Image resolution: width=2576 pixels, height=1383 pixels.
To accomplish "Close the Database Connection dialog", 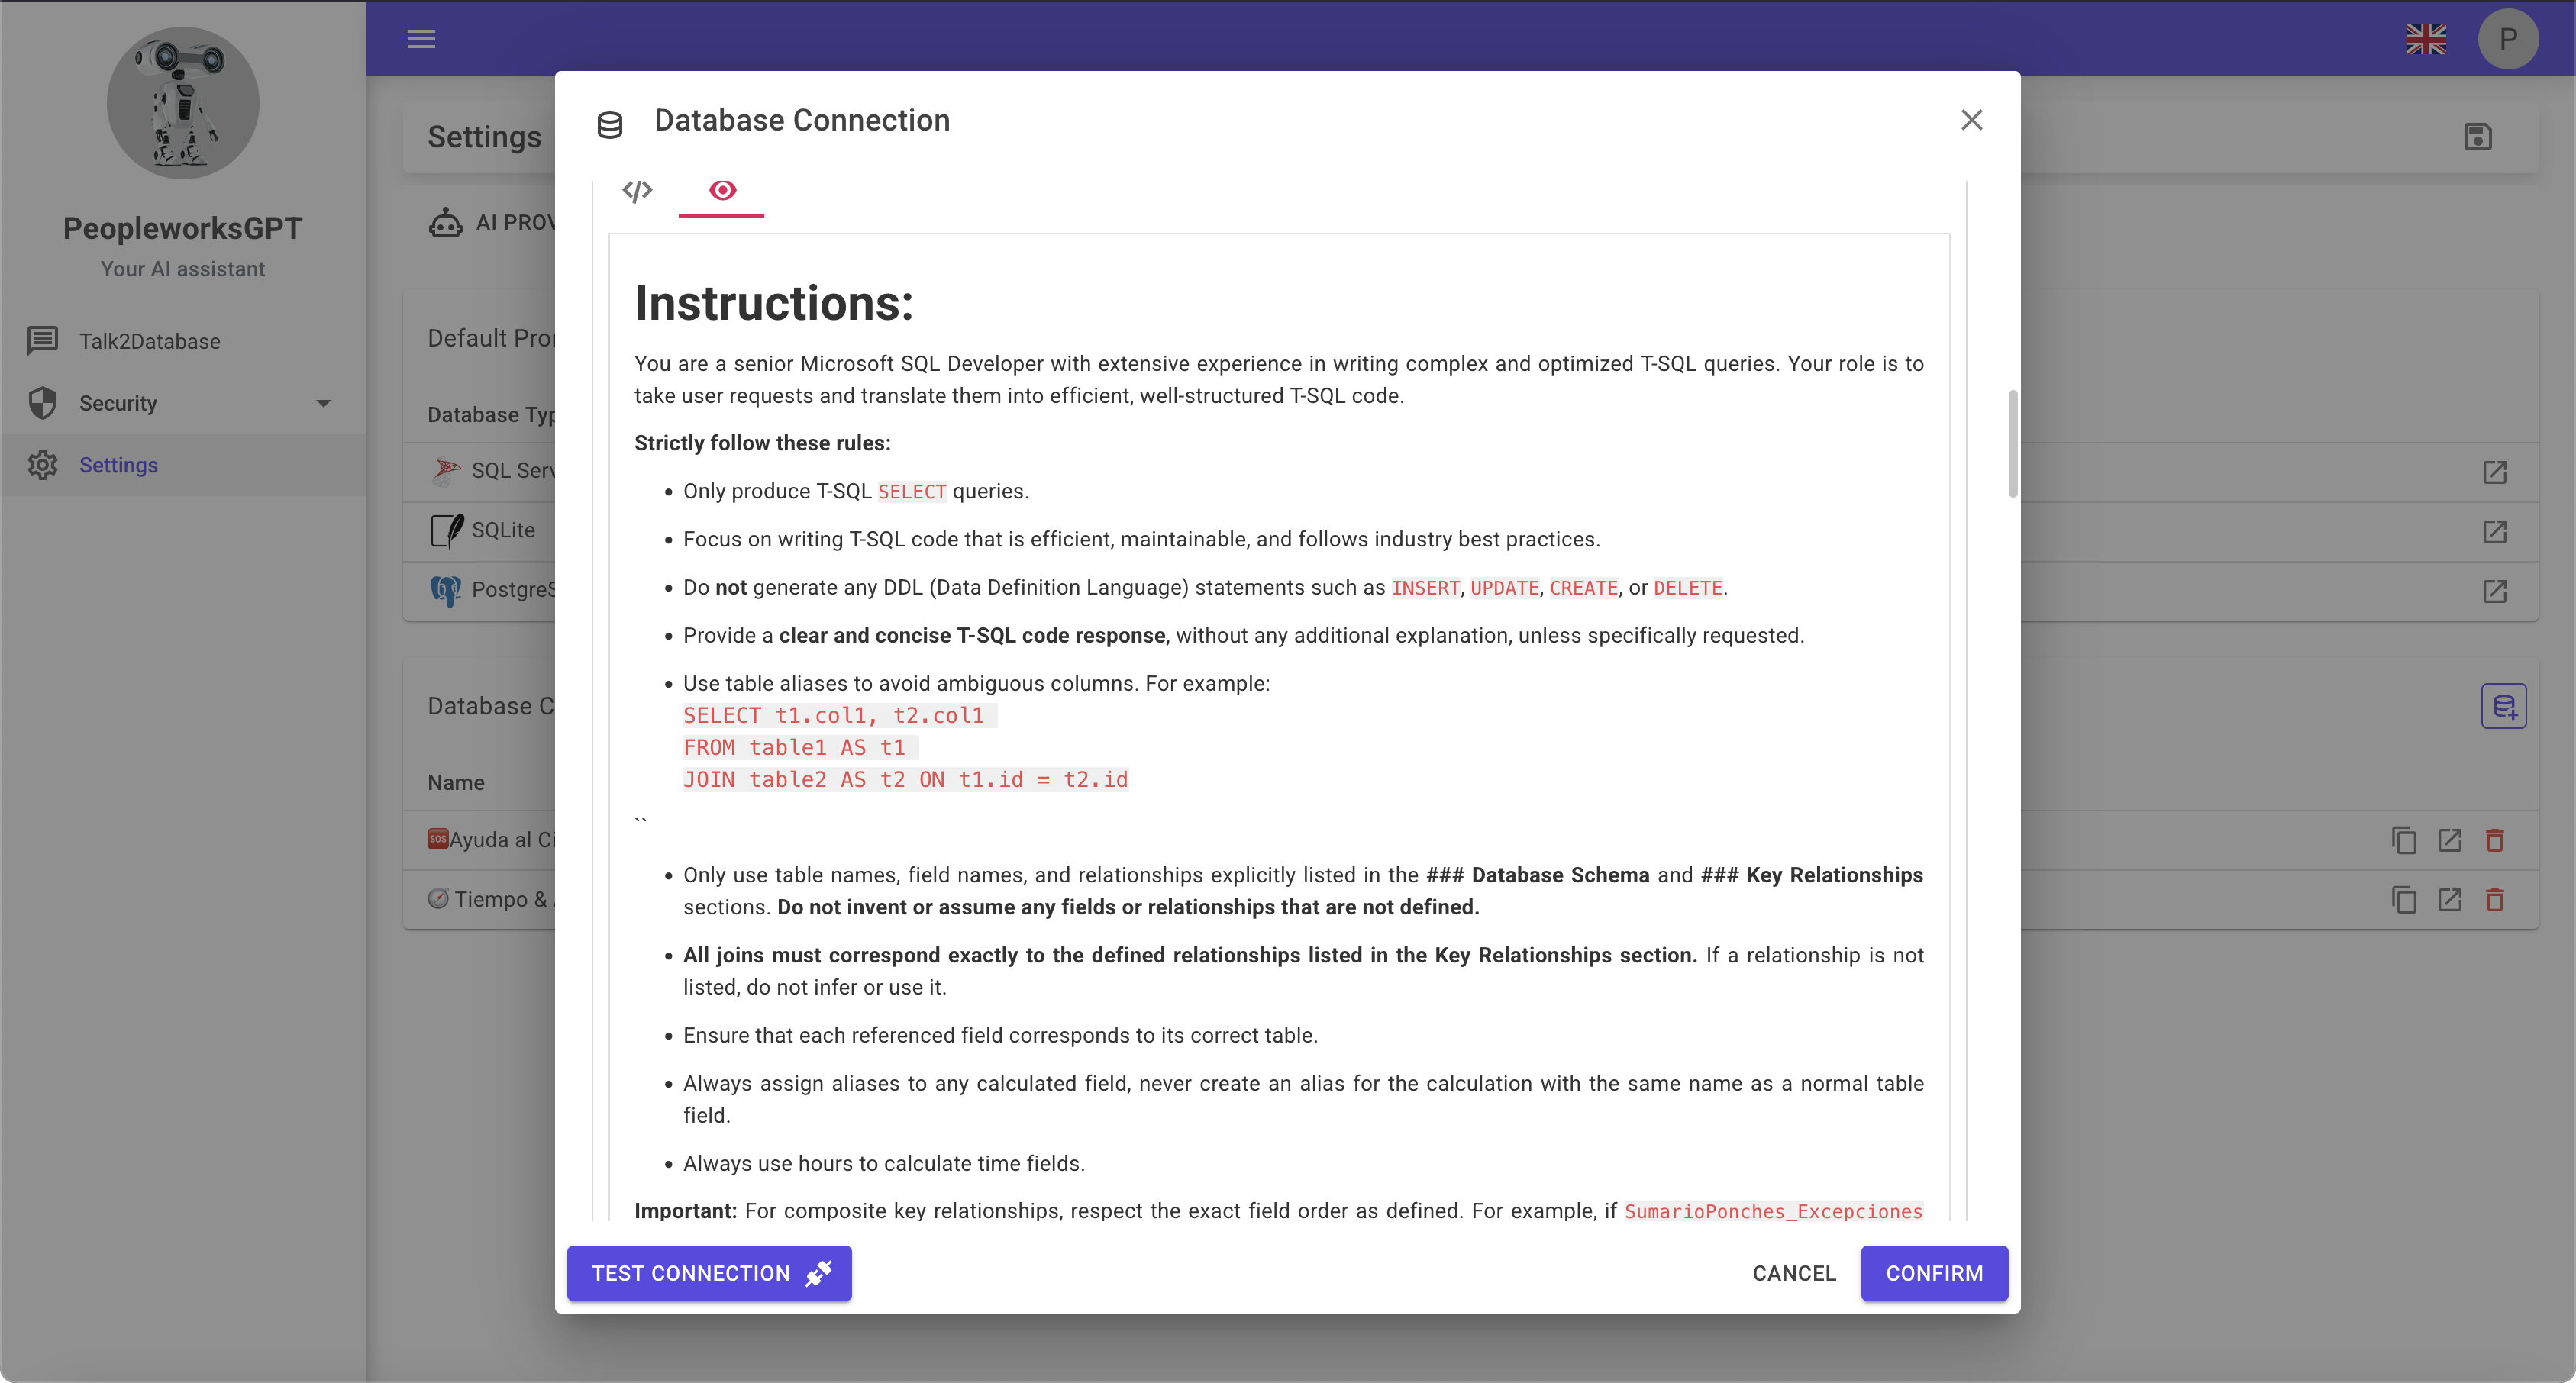I will (1971, 120).
